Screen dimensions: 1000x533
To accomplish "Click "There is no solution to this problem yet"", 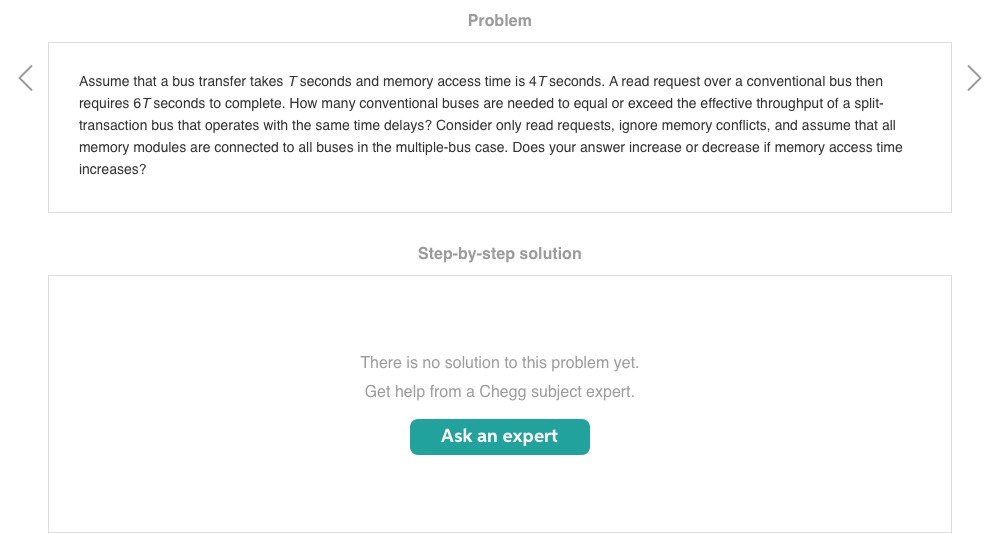I will pyautogui.click(x=499, y=362).
